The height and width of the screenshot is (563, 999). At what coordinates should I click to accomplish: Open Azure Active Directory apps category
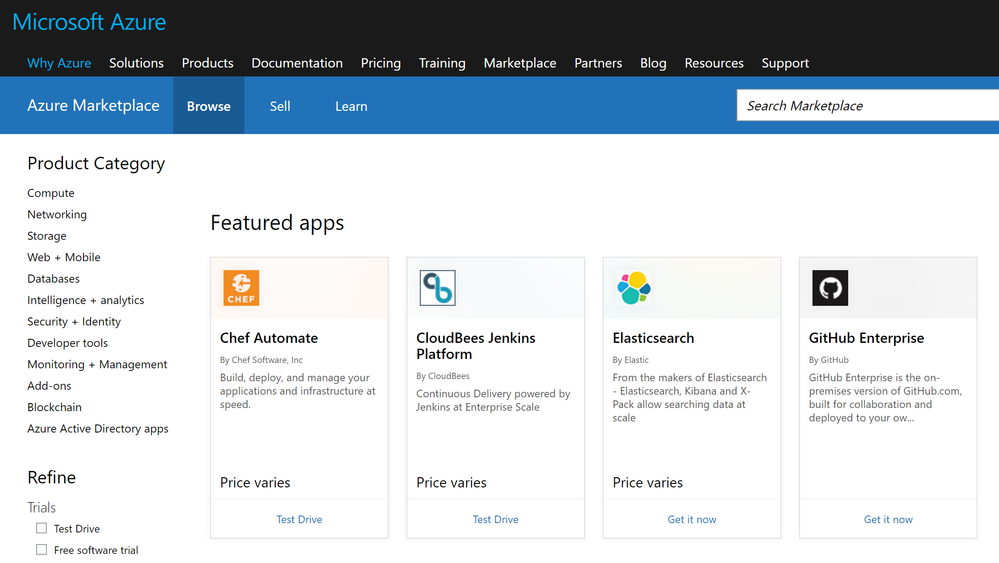[98, 429]
